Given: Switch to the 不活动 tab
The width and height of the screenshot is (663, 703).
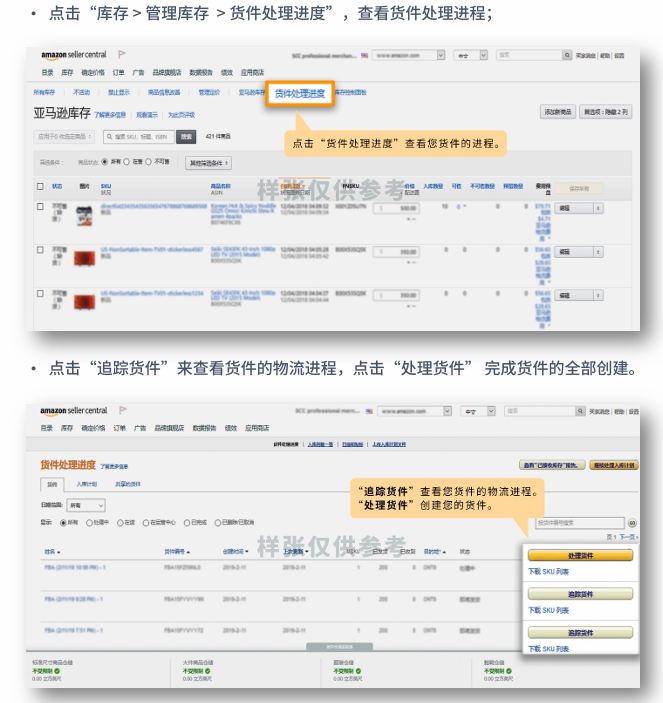Looking at the screenshot, I should pyautogui.click(x=81, y=92).
